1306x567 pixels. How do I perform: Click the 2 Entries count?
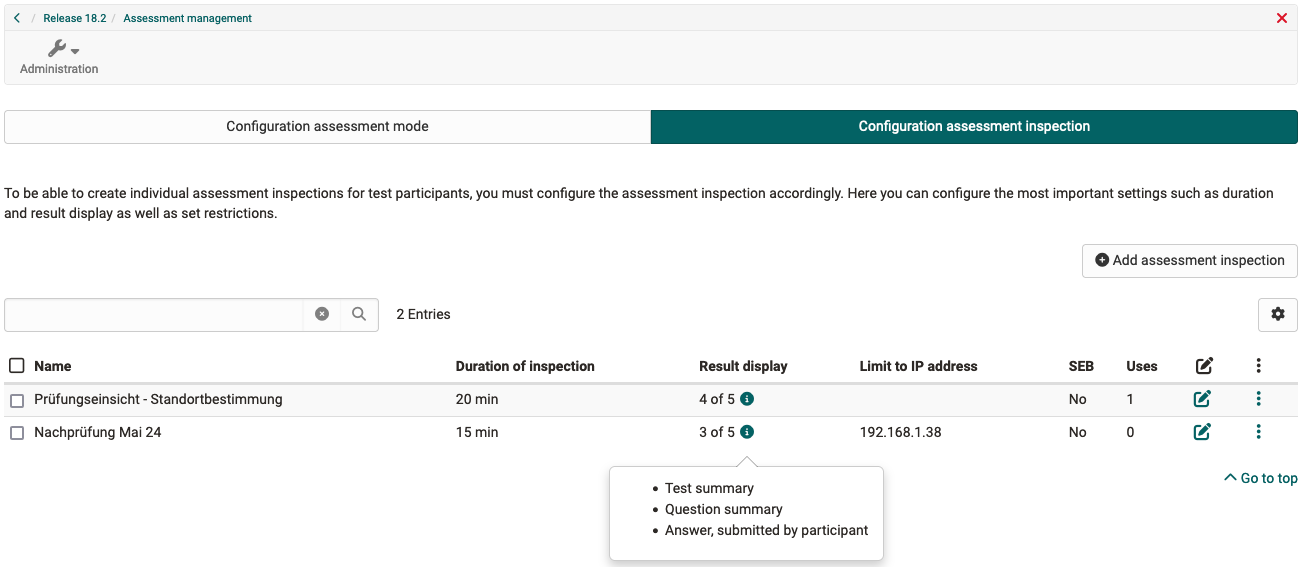423,314
